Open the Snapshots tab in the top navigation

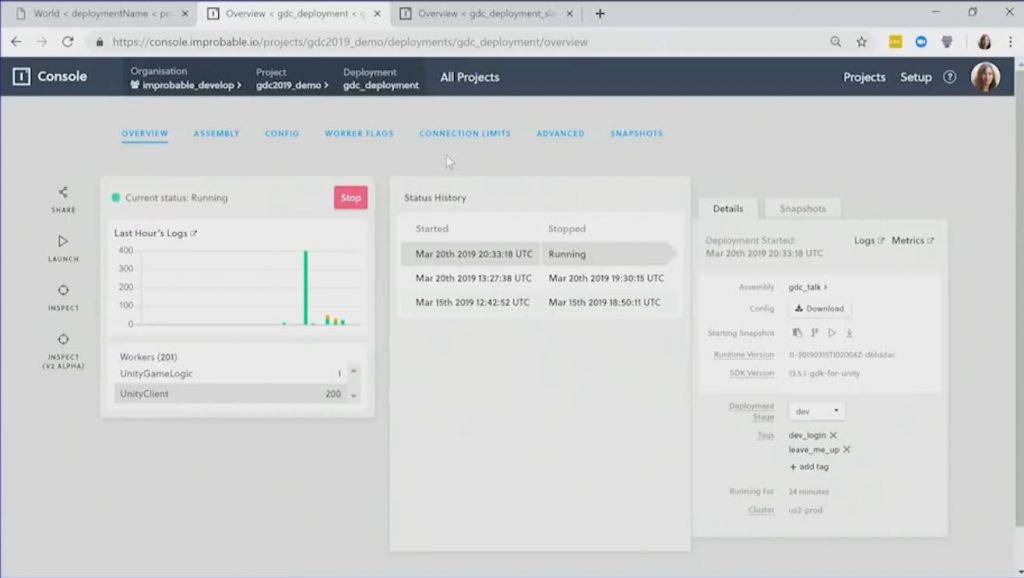tap(637, 133)
